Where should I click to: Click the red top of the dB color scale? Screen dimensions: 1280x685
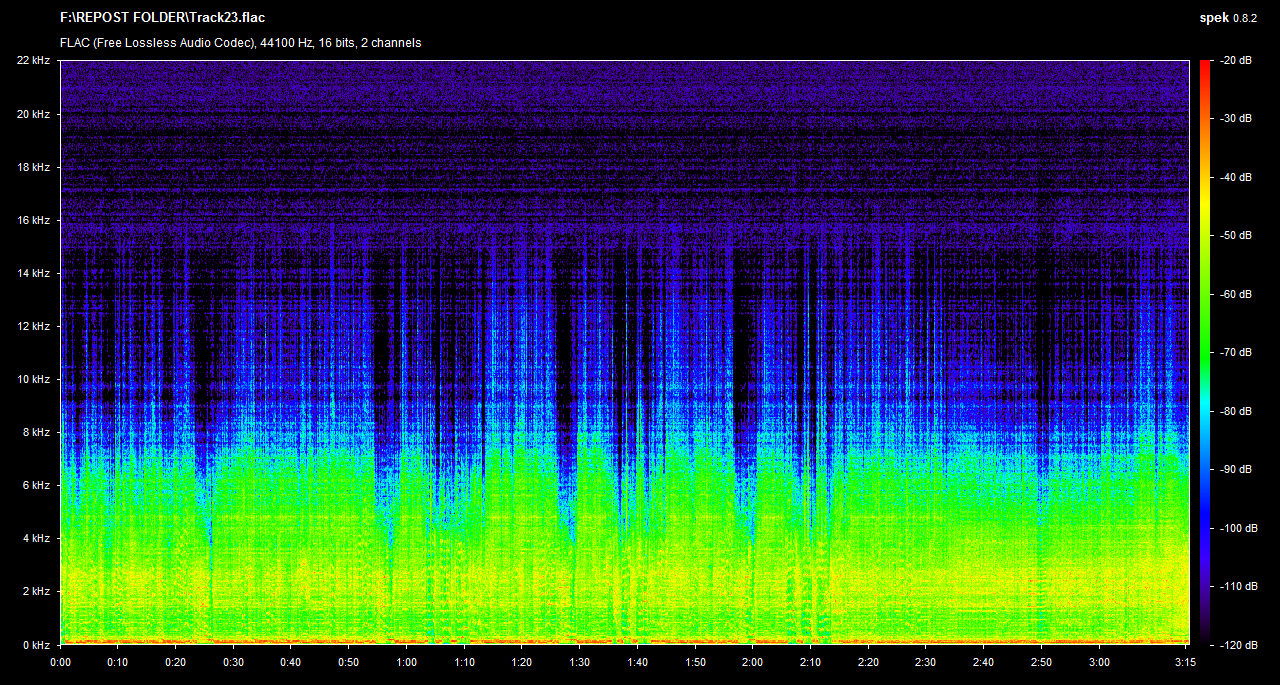click(1203, 68)
